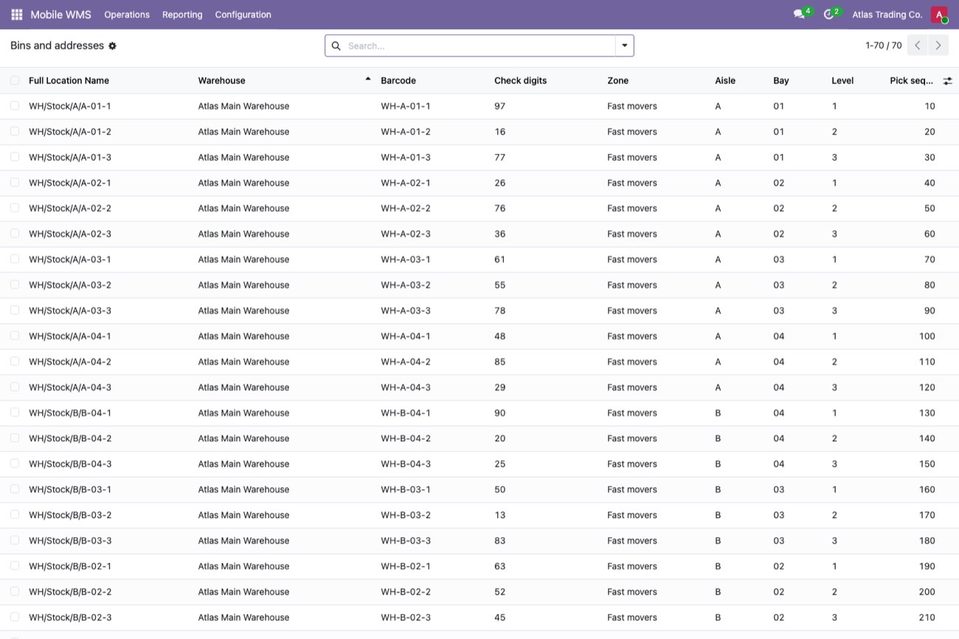Open the Configuration menu
Viewport: 959px width, 639px height.
point(243,14)
